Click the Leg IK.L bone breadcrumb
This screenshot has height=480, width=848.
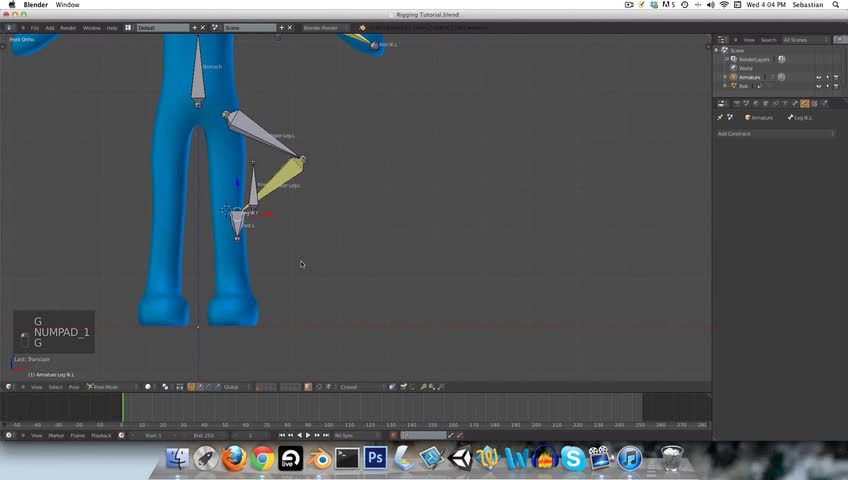(800, 117)
